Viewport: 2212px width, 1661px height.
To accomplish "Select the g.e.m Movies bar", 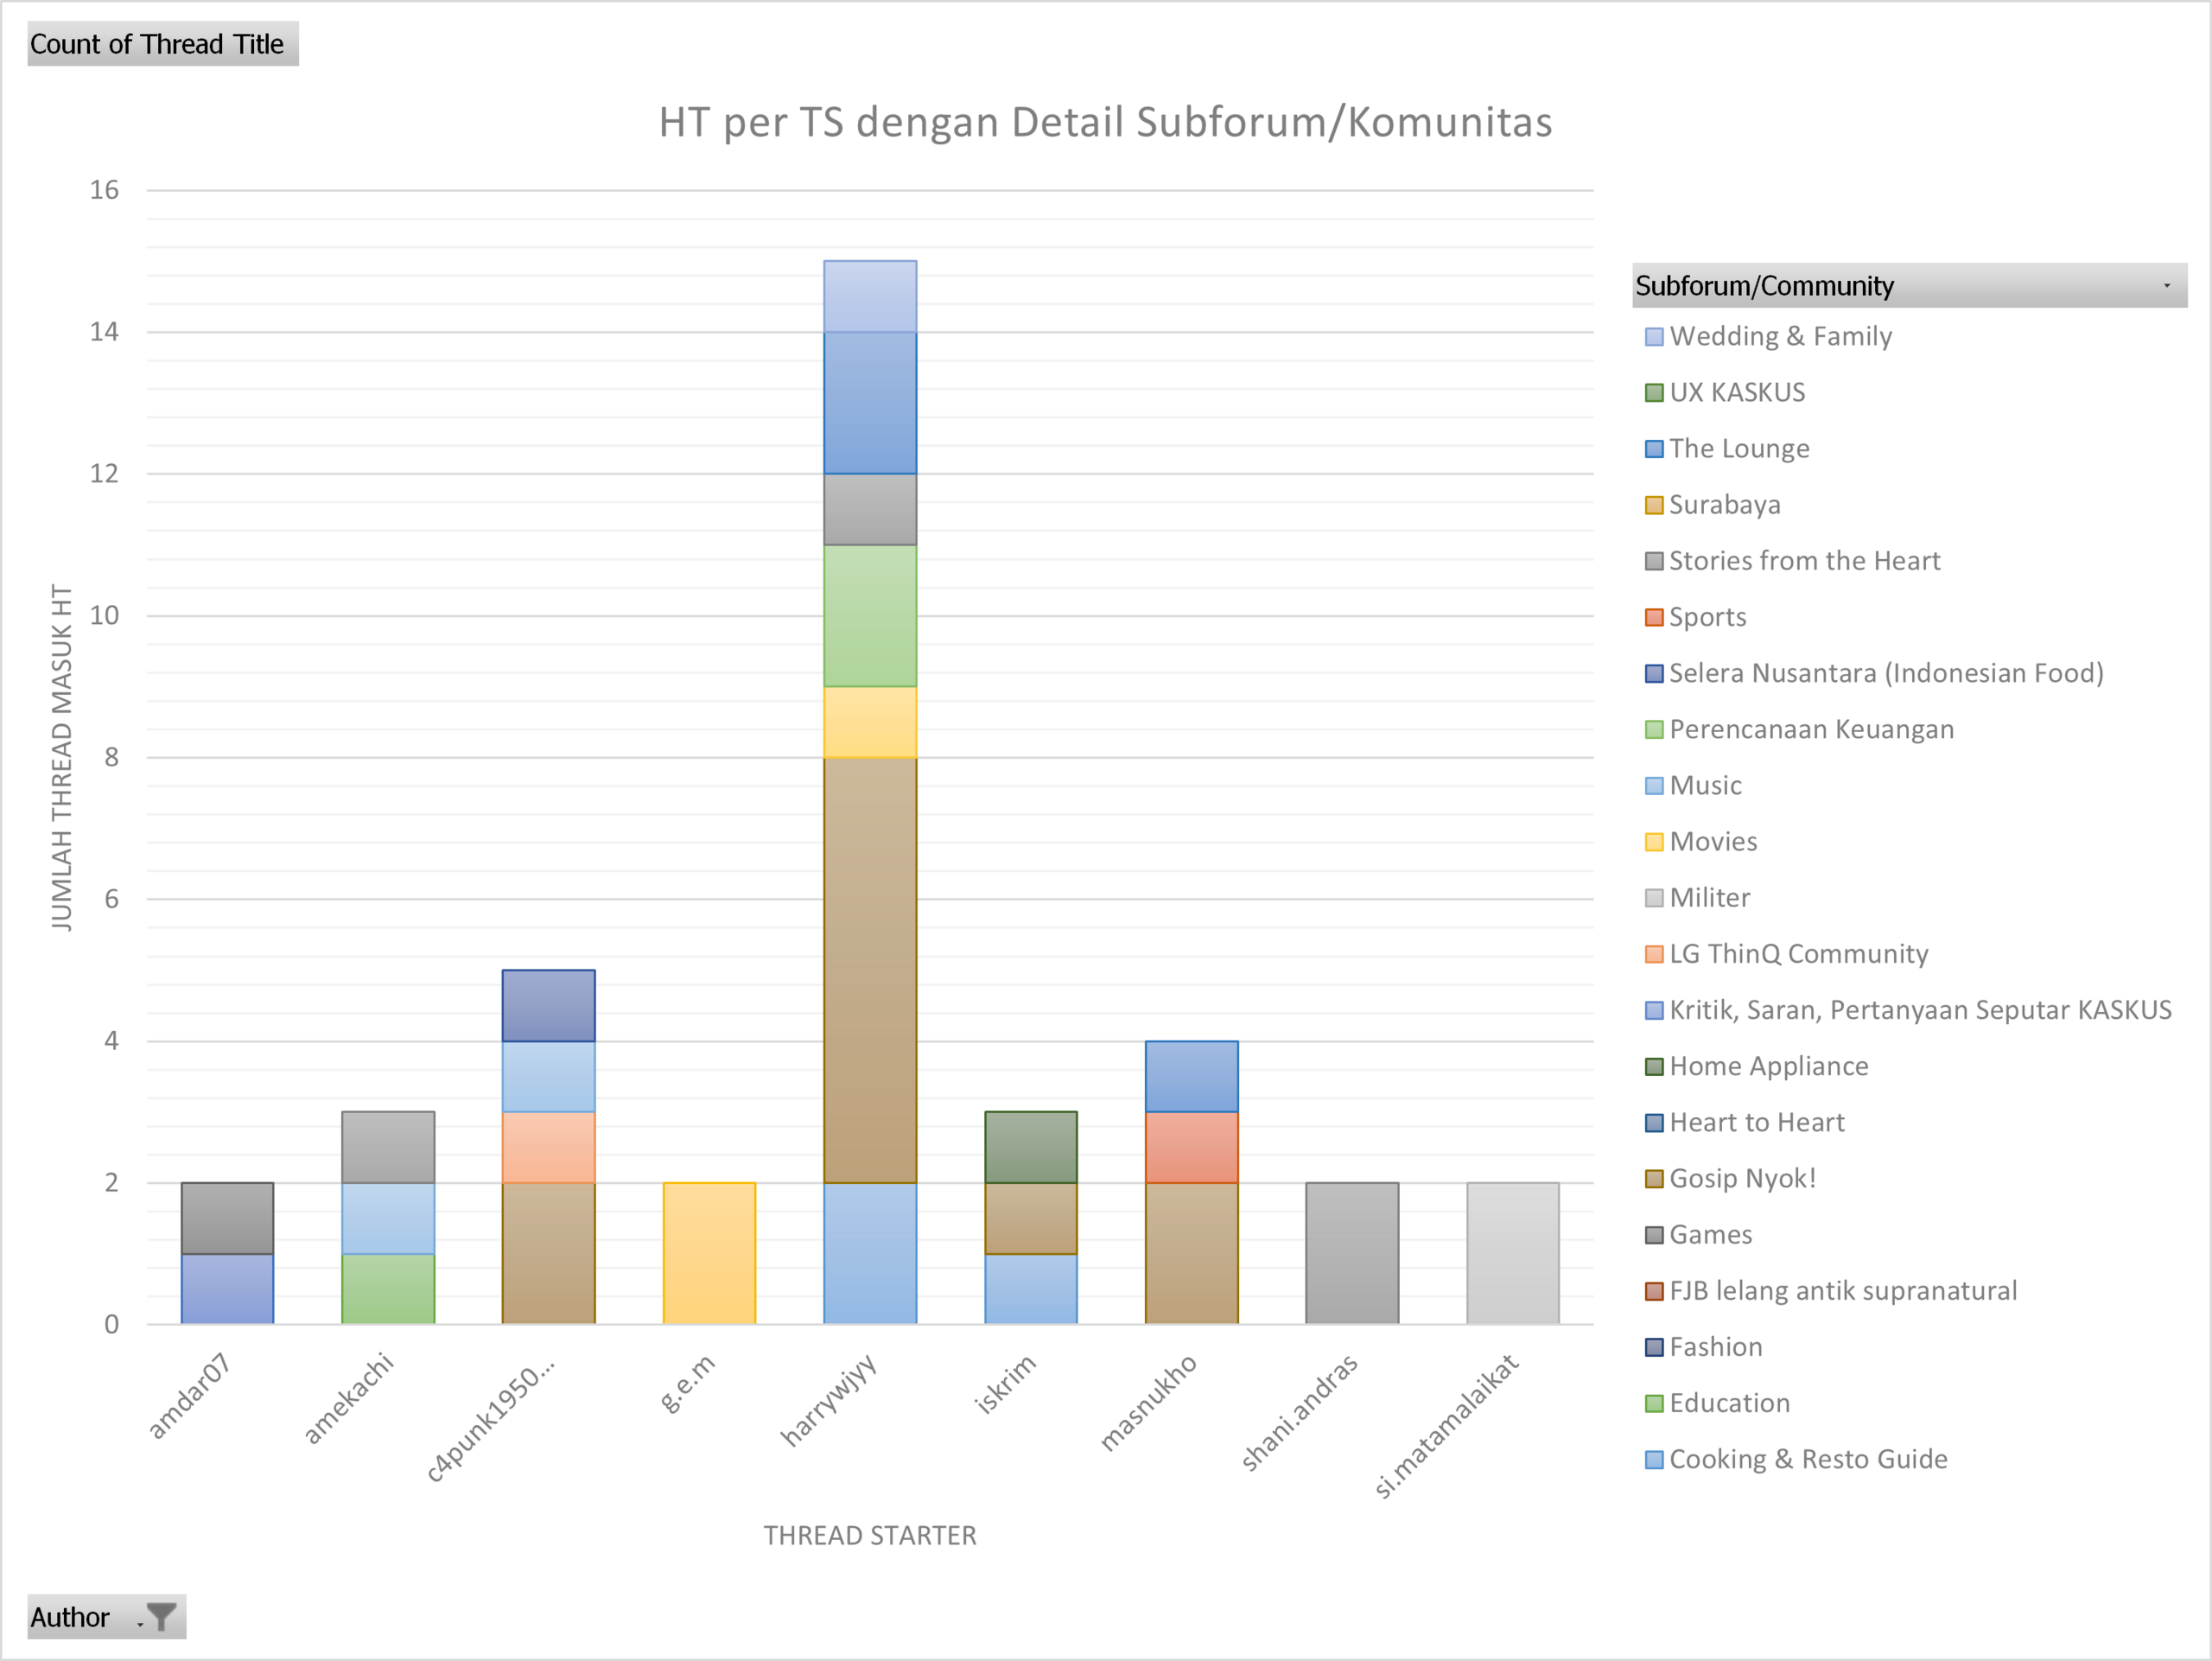I will [x=709, y=1253].
